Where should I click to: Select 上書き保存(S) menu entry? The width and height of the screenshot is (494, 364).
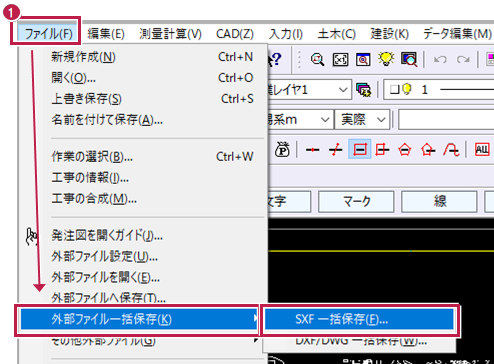click(152, 99)
